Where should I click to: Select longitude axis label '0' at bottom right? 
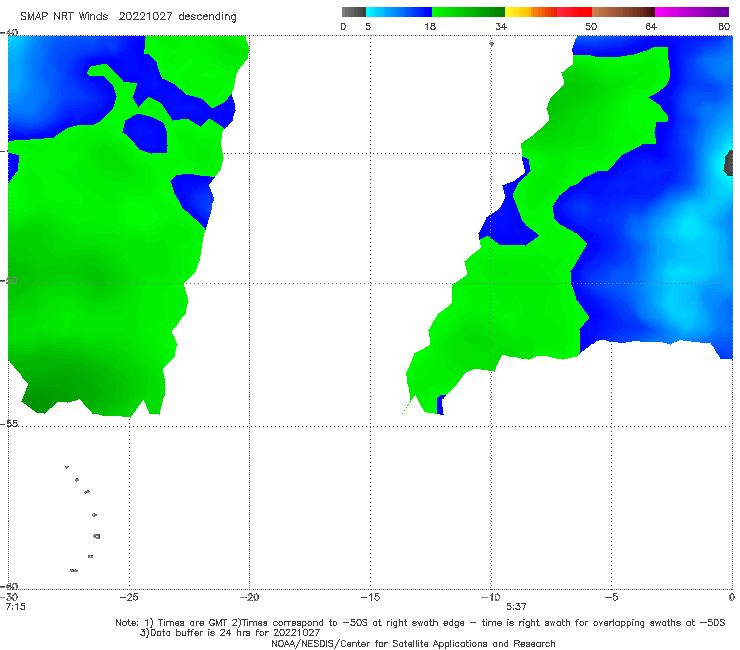pos(732,597)
